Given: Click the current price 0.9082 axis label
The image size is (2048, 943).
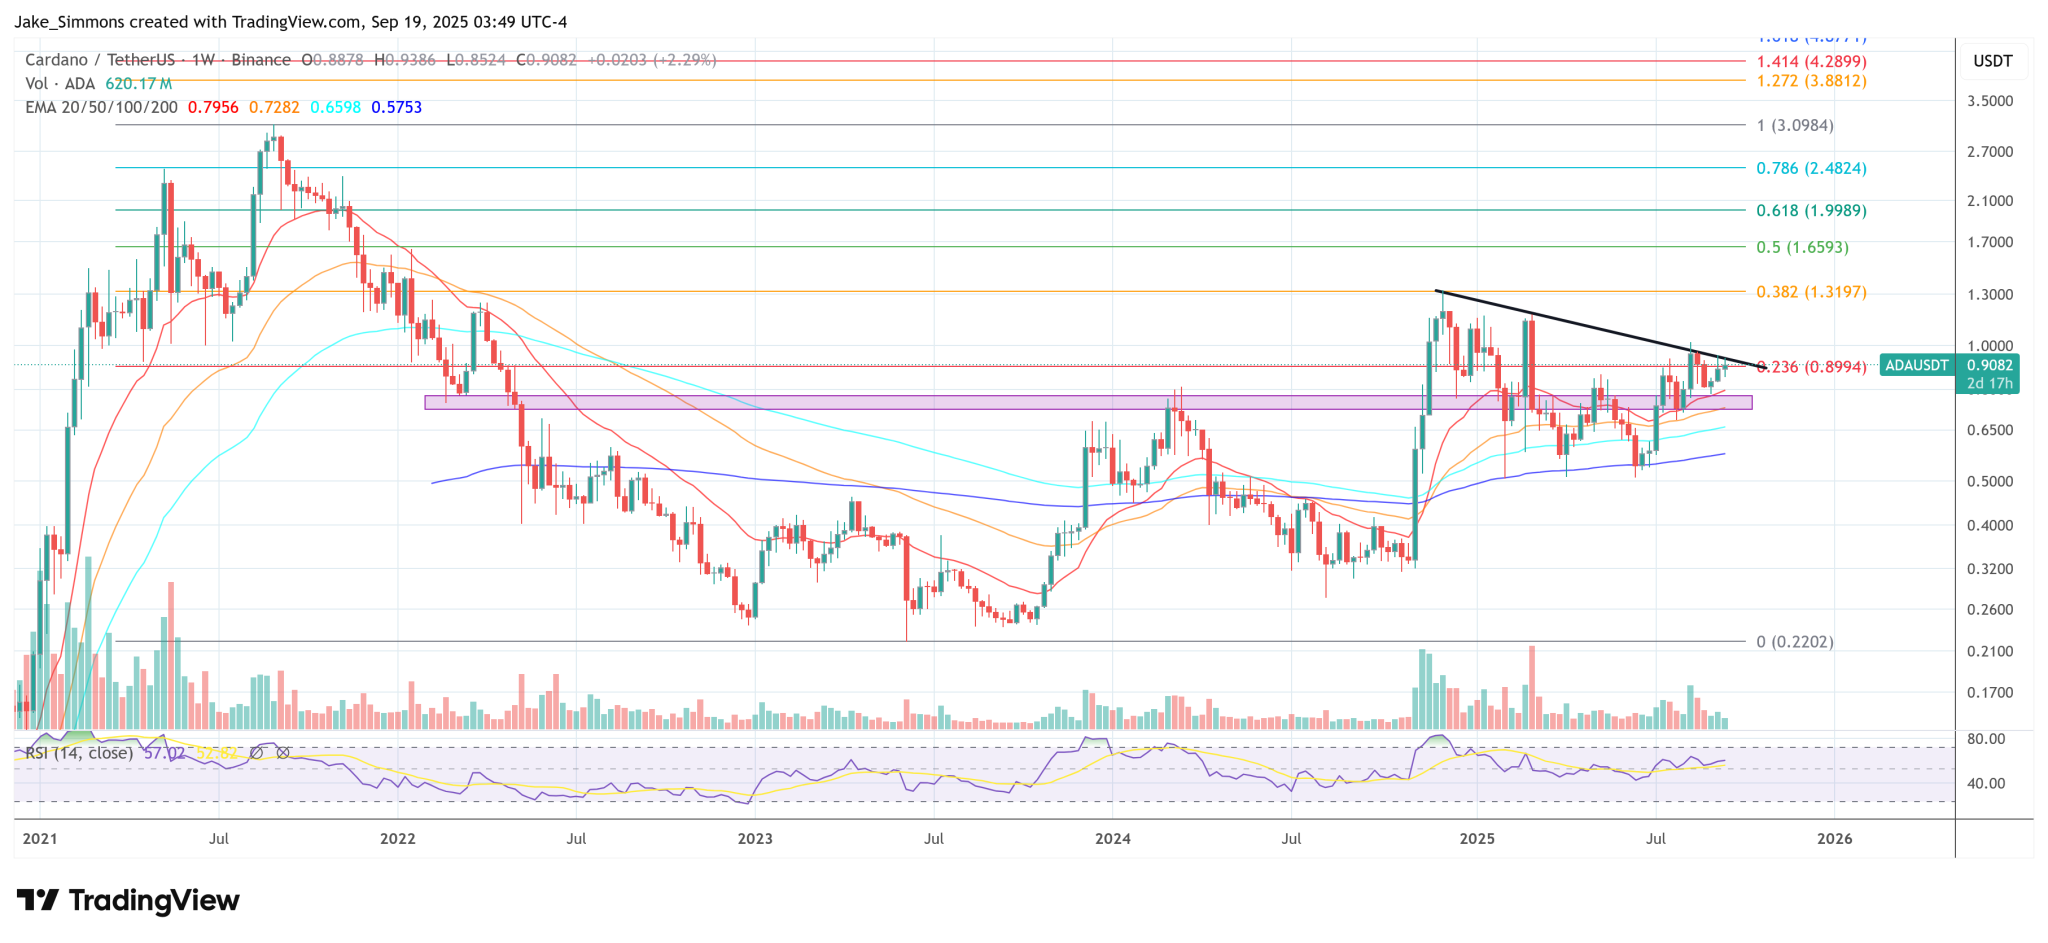Looking at the screenshot, I should (1989, 366).
